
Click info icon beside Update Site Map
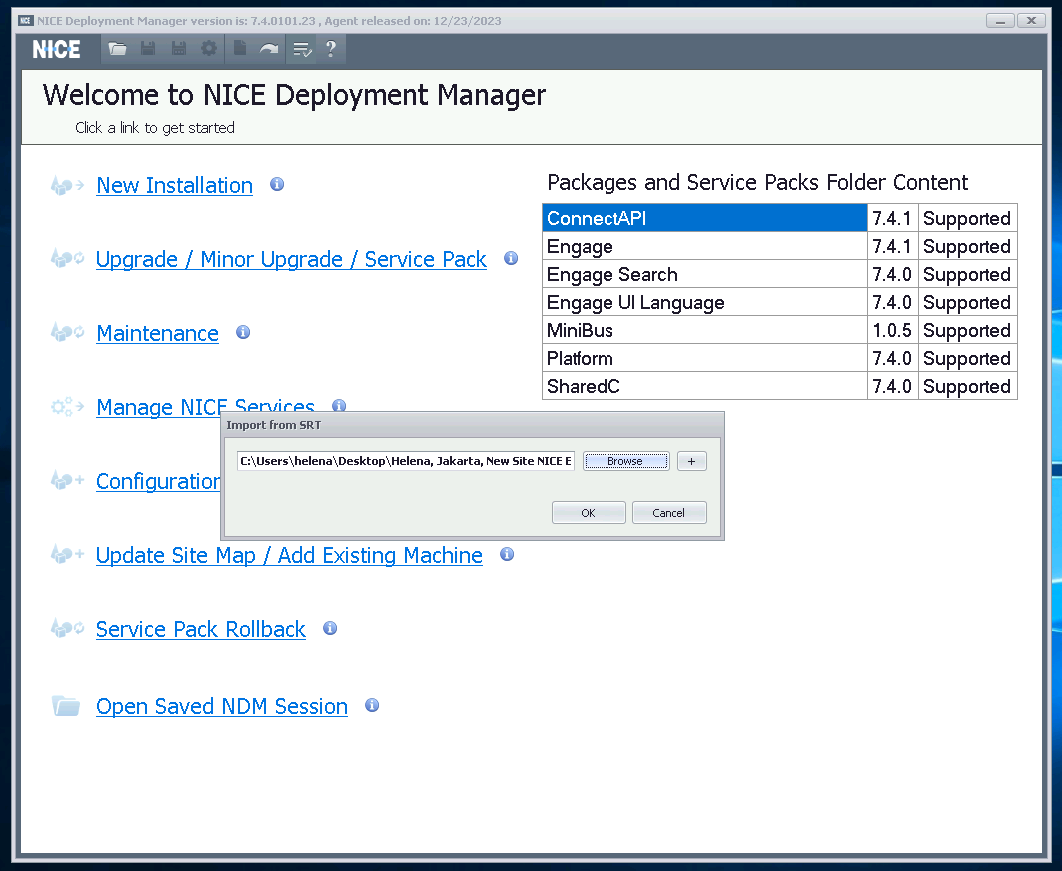[x=507, y=554]
